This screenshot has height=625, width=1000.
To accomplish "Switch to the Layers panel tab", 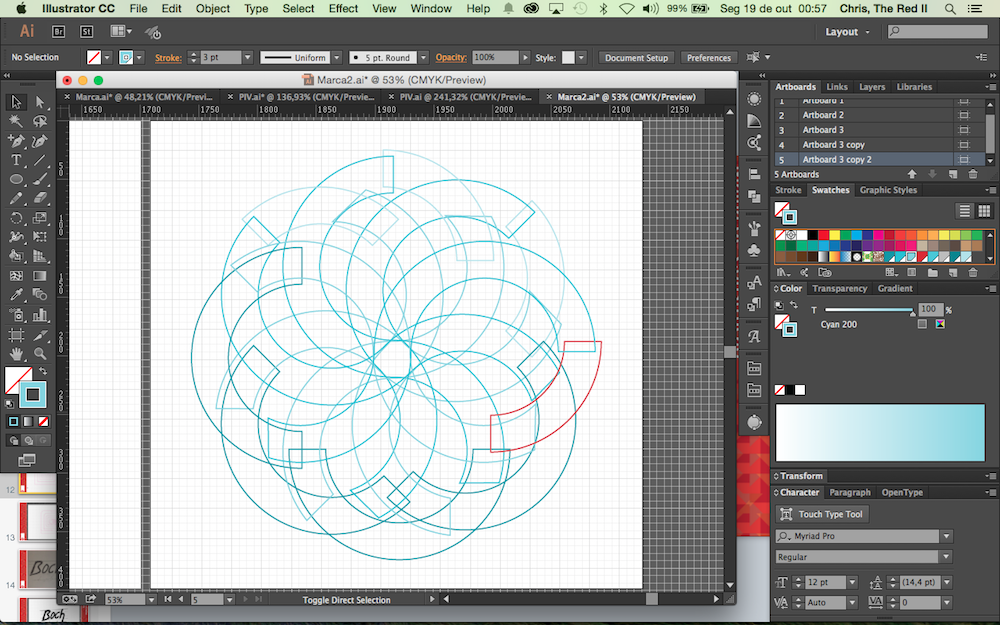I will 872,87.
